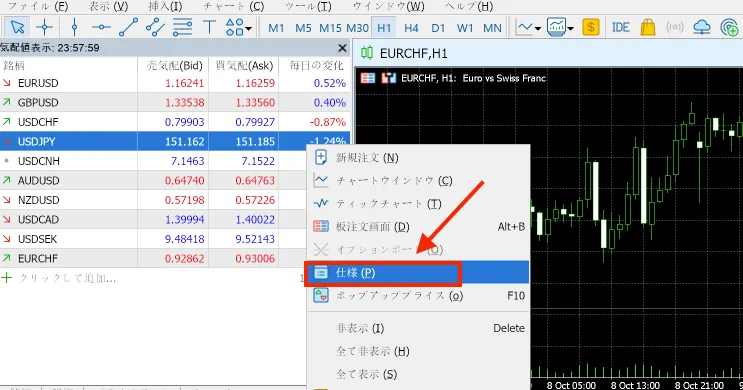743x390 pixels.
Task: Choose 全て表示 (S) menu entry
Action: (x=418, y=374)
